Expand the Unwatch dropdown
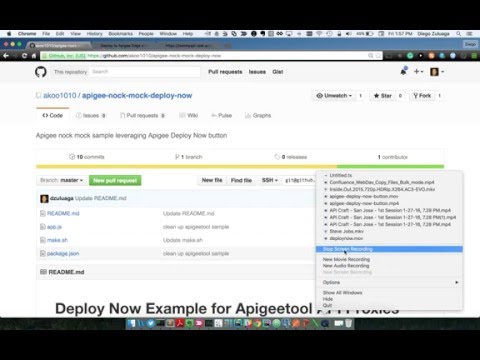 click(334, 96)
